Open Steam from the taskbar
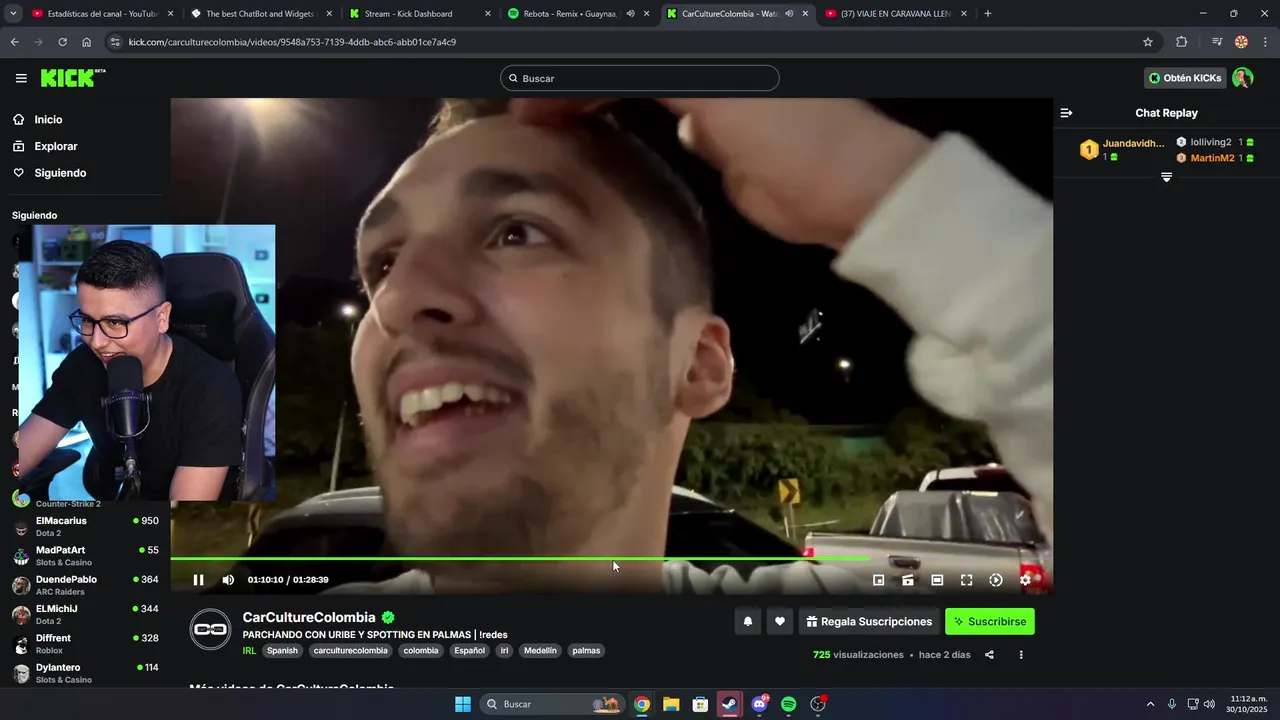 pyautogui.click(x=730, y=704)
